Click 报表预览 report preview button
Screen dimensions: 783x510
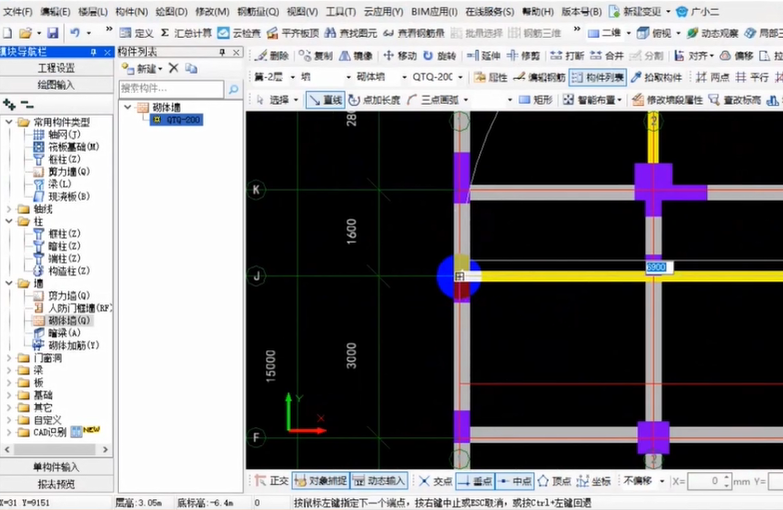click(56, 484)
